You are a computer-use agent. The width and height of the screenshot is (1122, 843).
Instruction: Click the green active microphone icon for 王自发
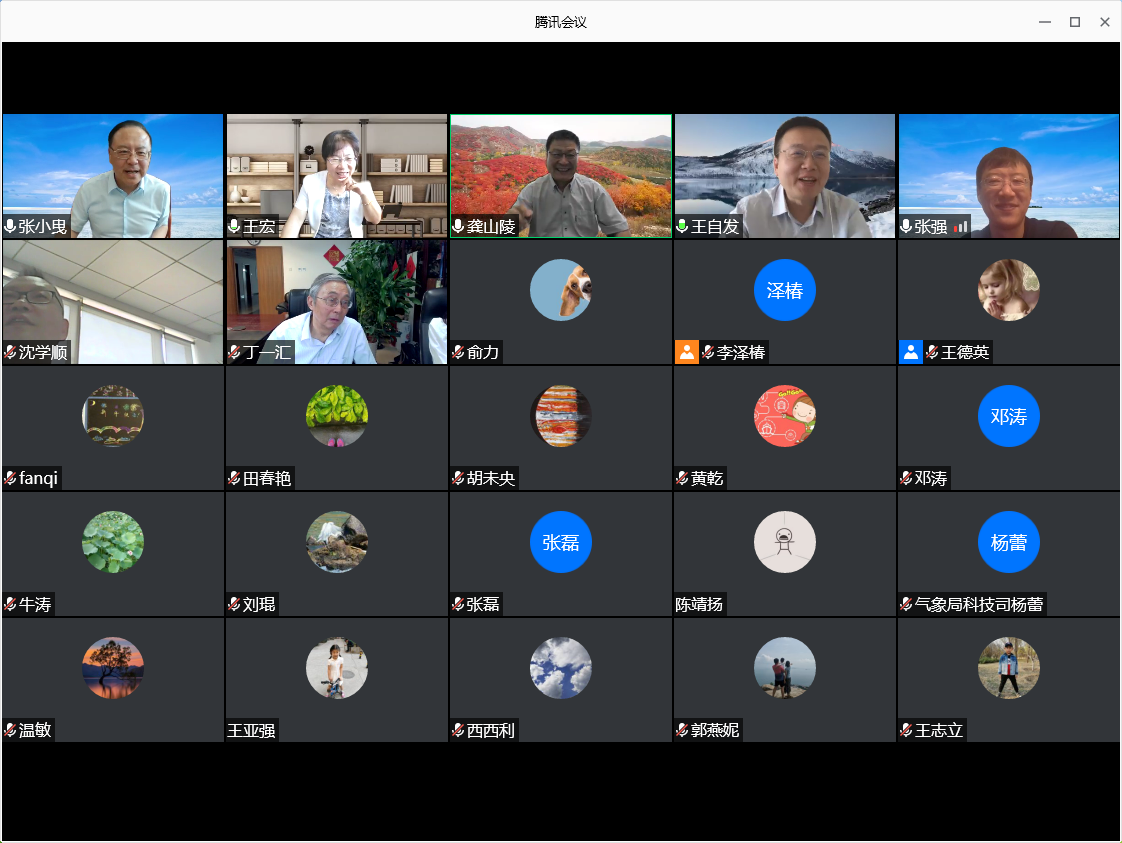[683, 227]
